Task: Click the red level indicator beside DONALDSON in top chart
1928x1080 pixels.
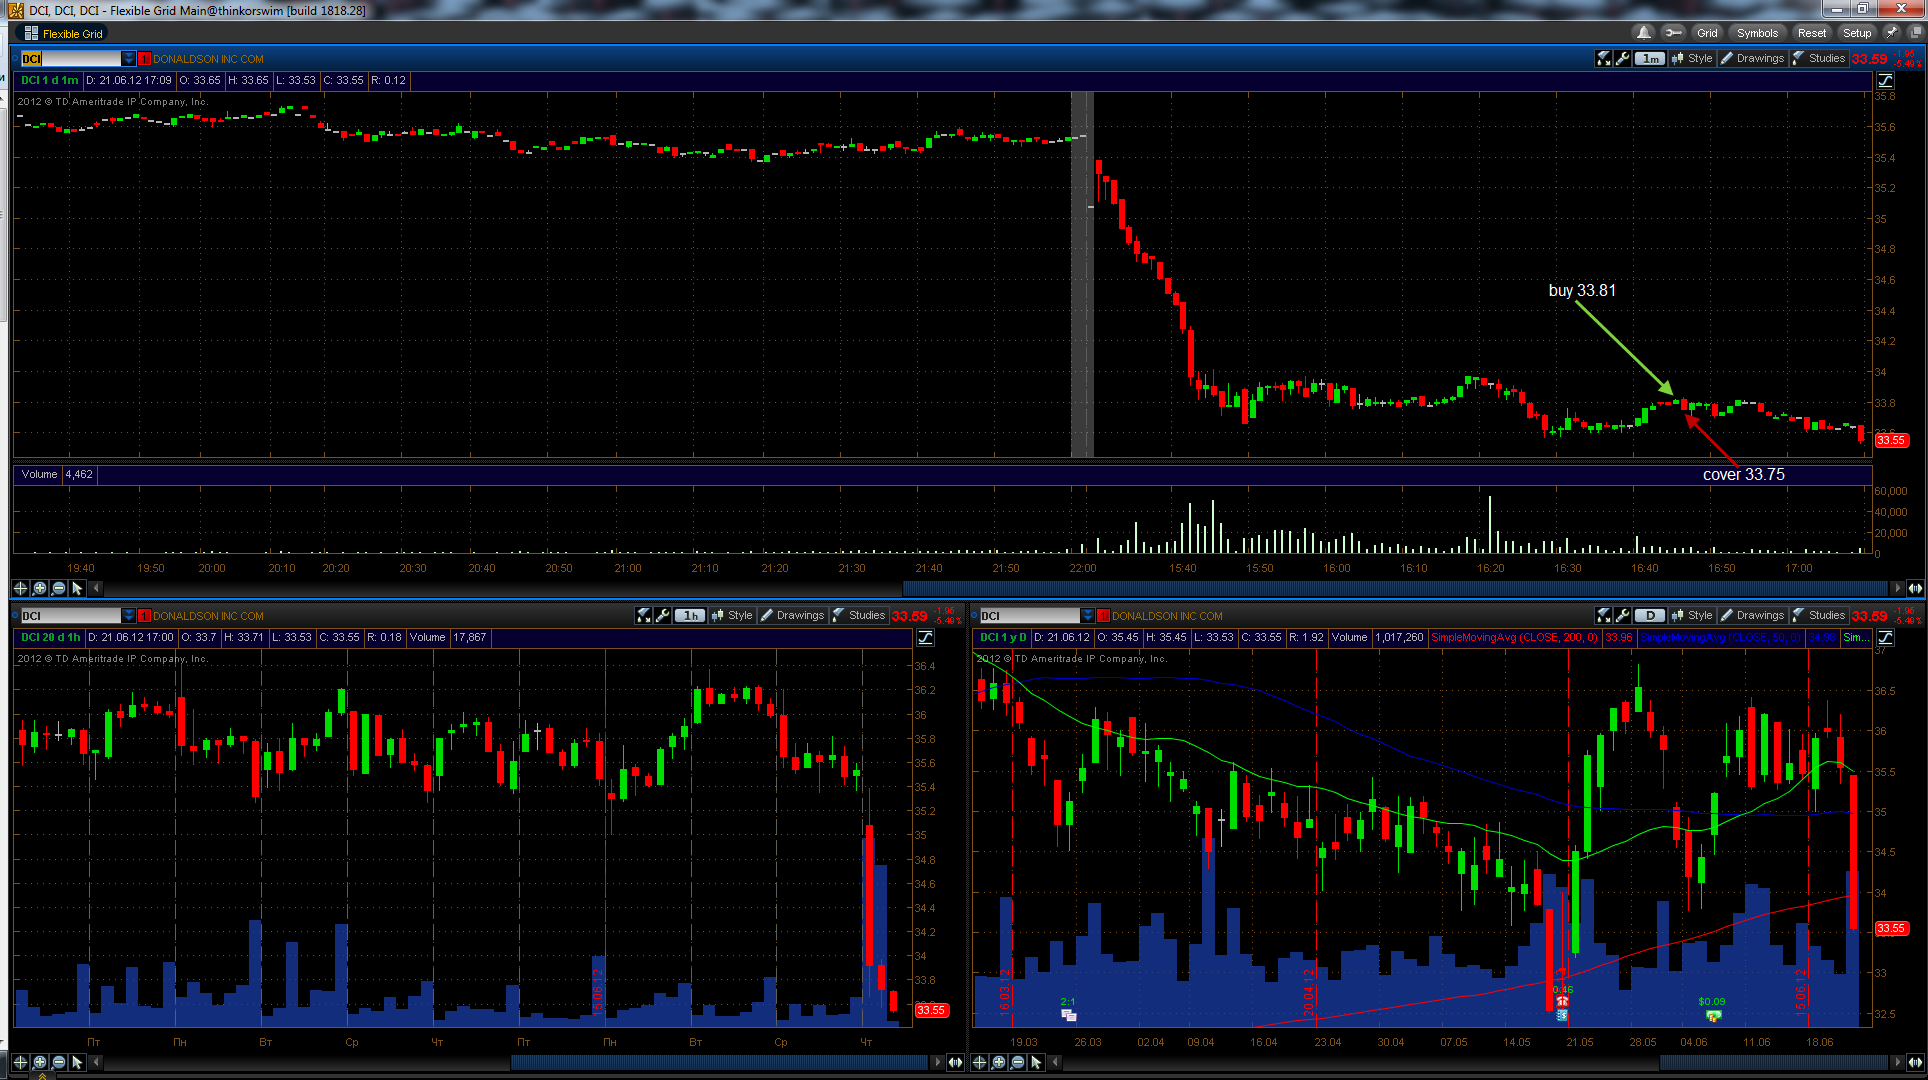Action: pyautogui.click(x=145, y=59)
